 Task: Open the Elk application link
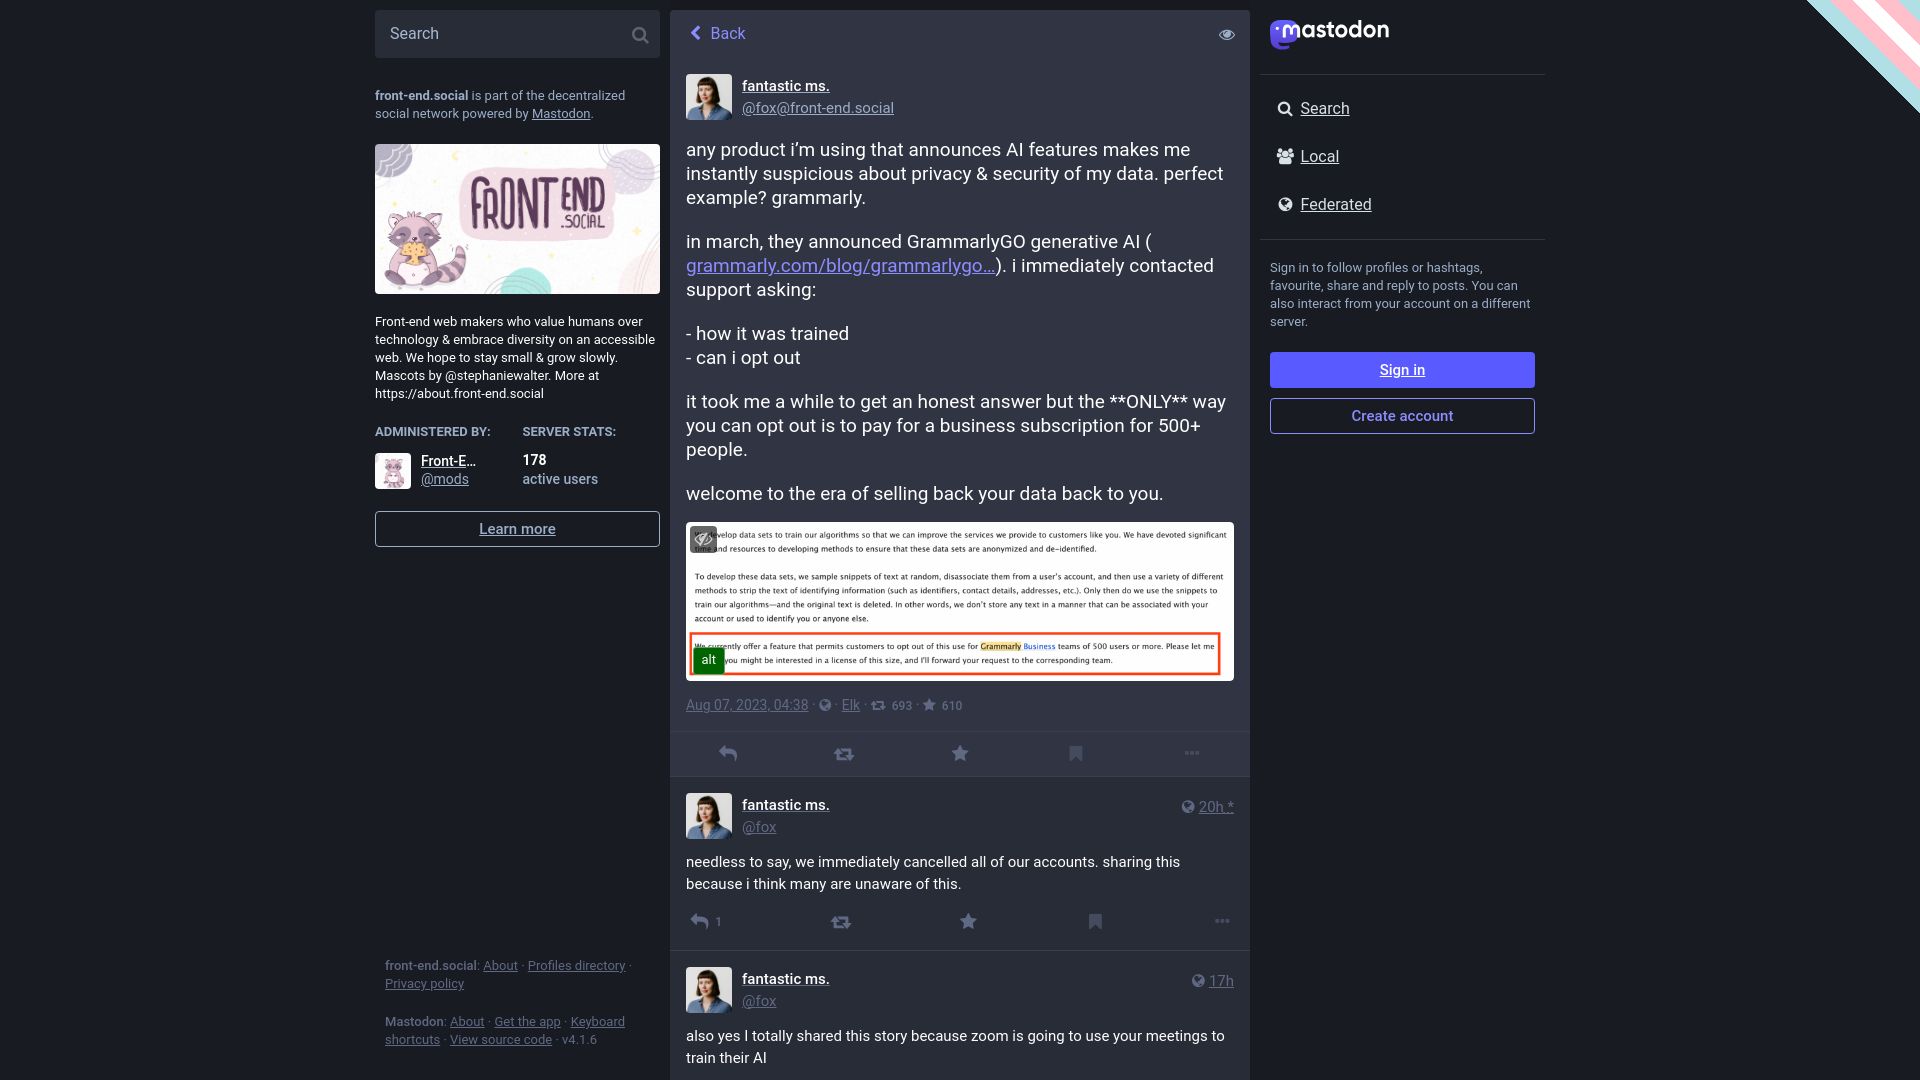click(851, 705)
